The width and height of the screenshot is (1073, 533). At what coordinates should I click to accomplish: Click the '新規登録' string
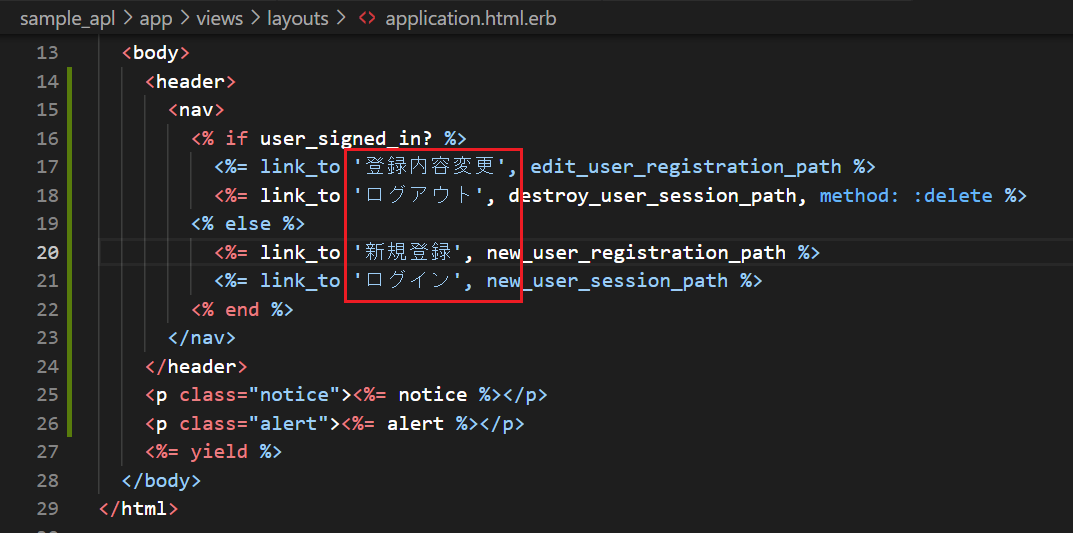tap(411, 252)
